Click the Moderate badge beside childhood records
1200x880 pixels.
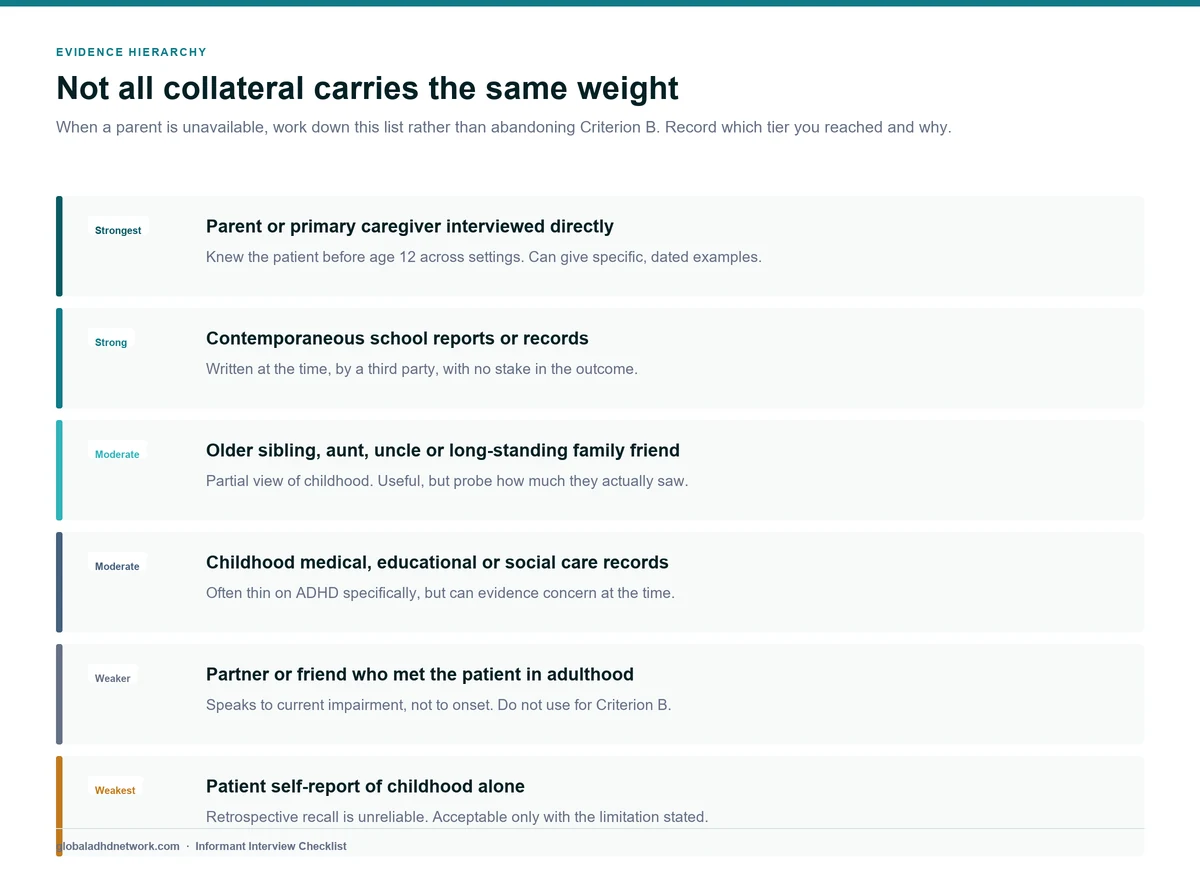click(x=117, y=566)
